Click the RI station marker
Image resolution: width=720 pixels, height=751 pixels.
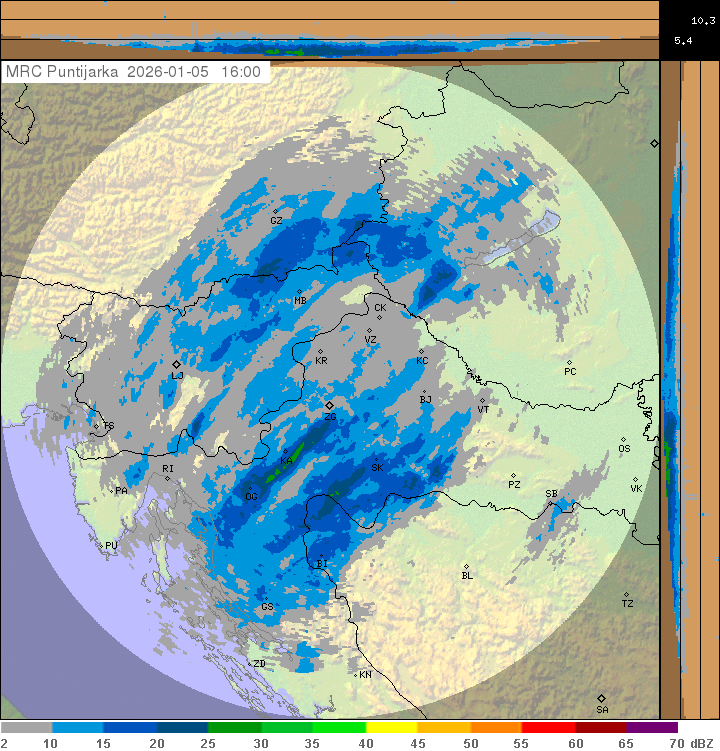[x=167, y=478]
